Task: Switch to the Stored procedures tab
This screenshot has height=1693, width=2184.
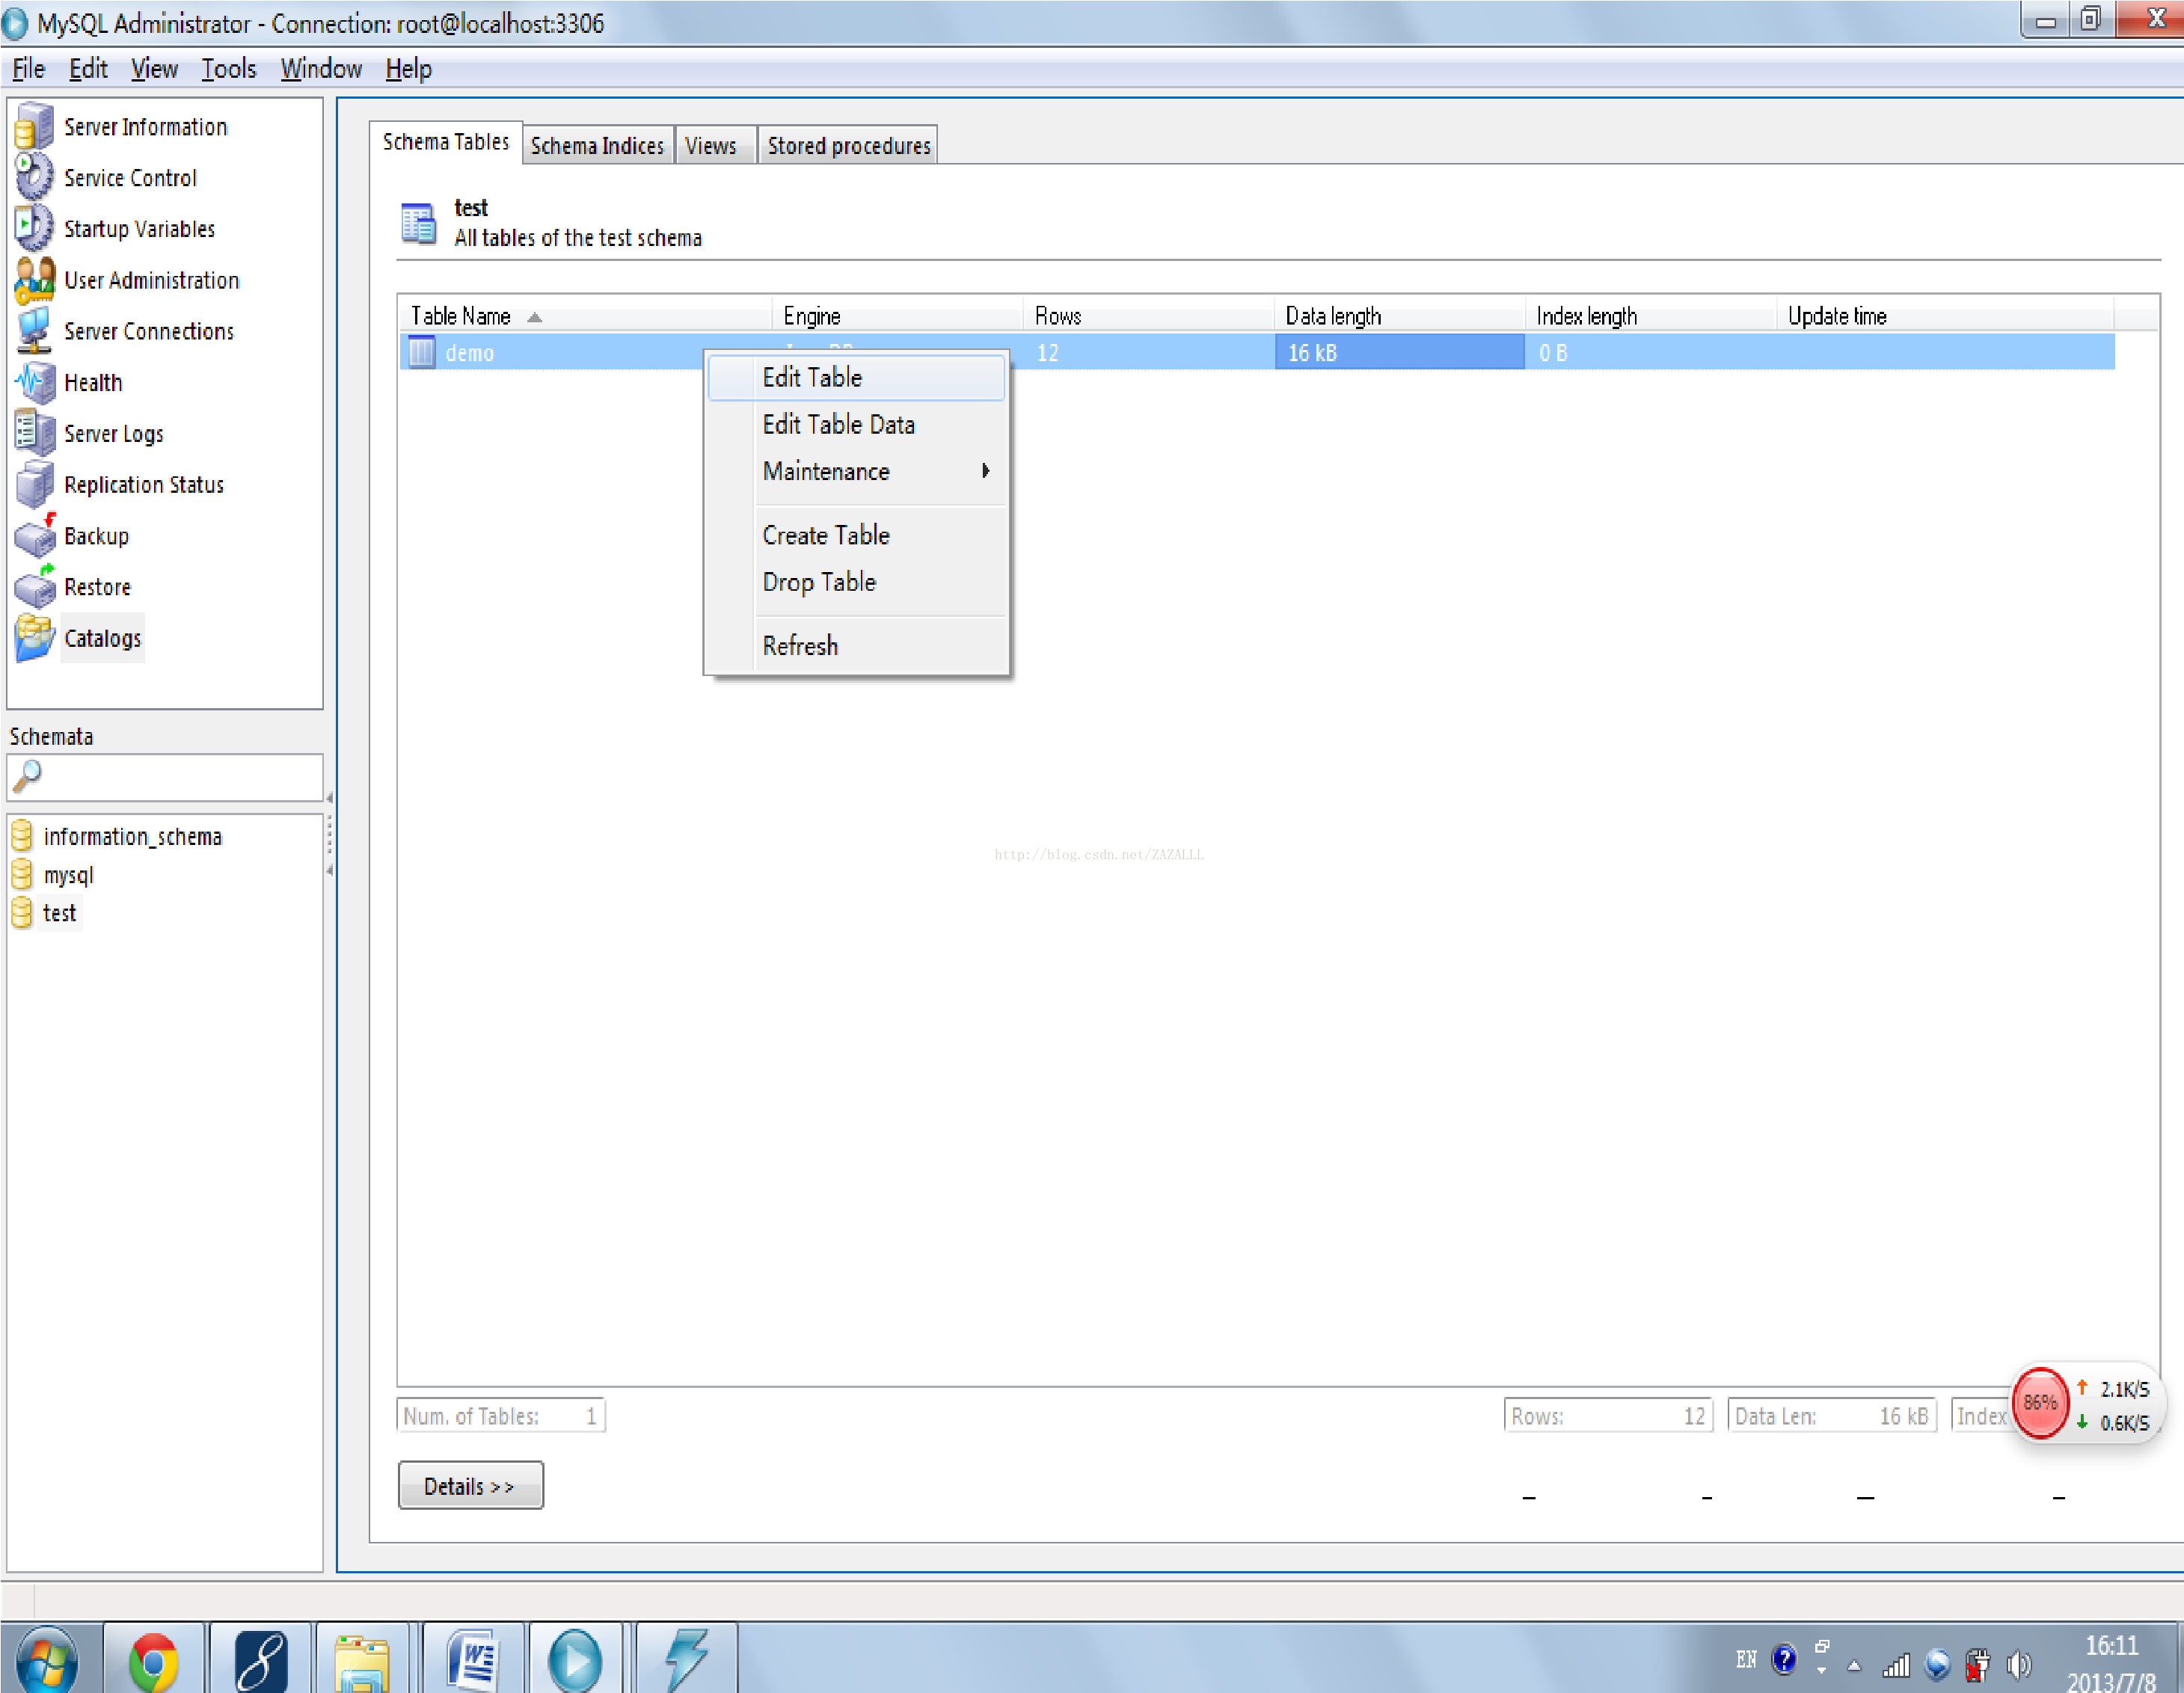Action: tap(848, 146)
